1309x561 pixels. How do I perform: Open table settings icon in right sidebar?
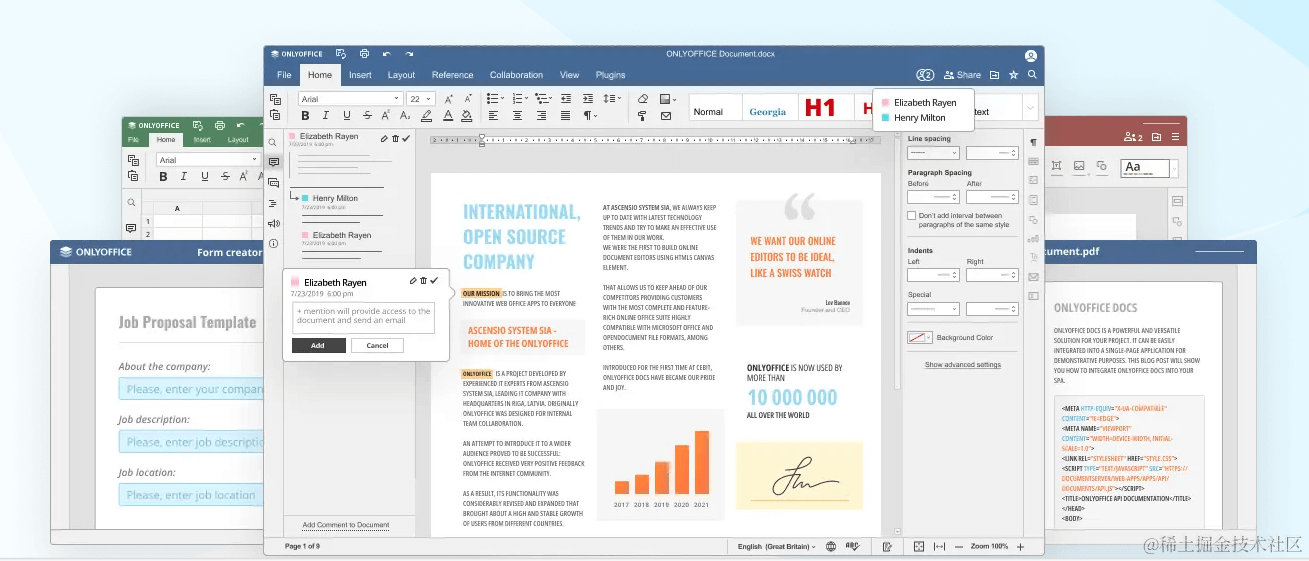tap(1033, 162)
